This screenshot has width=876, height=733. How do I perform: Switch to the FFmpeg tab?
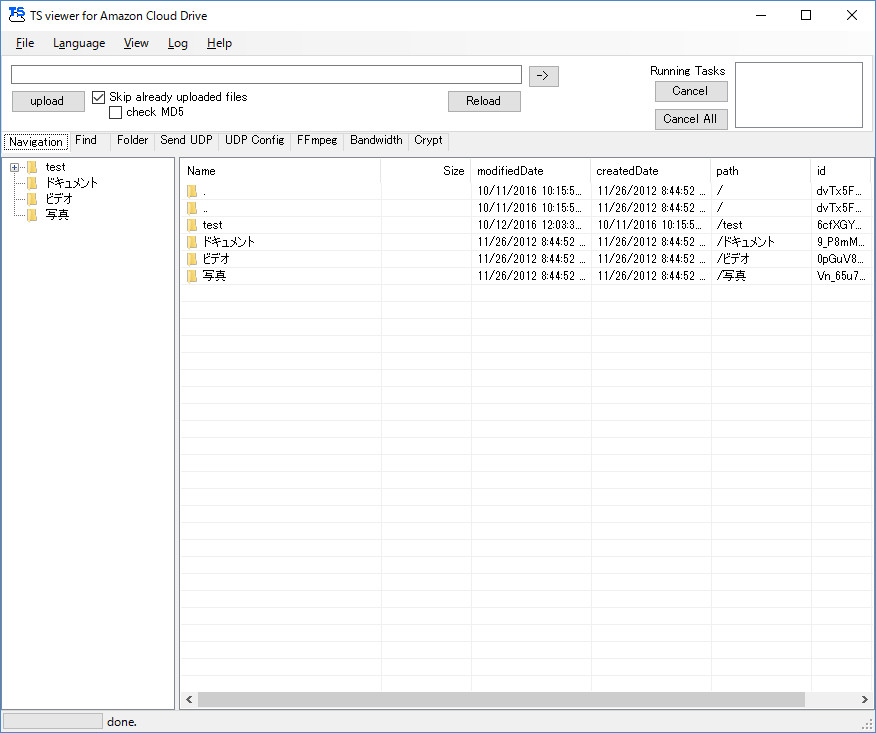coord(317,141)
